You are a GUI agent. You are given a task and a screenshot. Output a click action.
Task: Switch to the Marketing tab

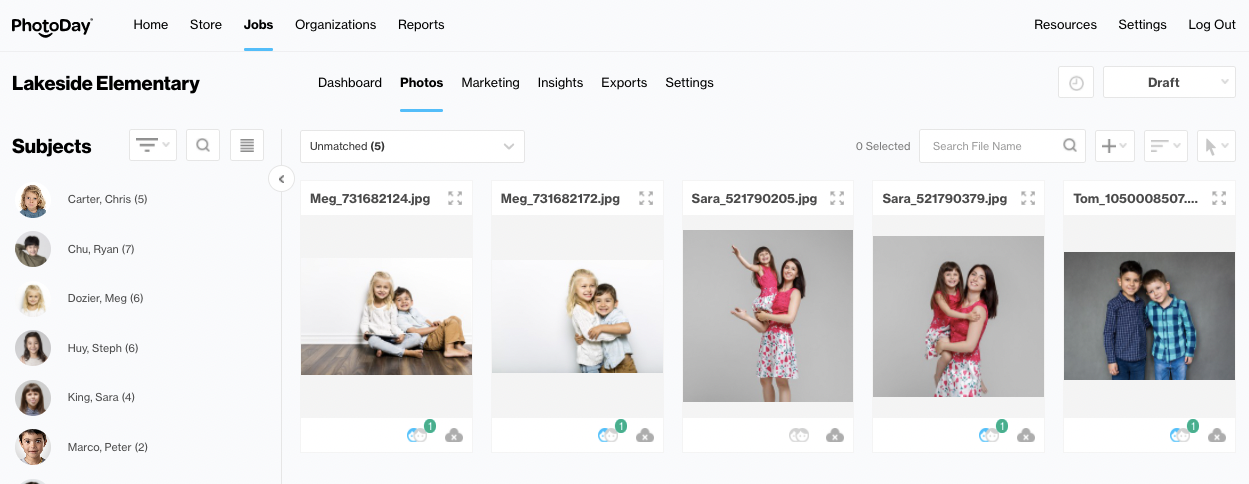tap(490, 83)
